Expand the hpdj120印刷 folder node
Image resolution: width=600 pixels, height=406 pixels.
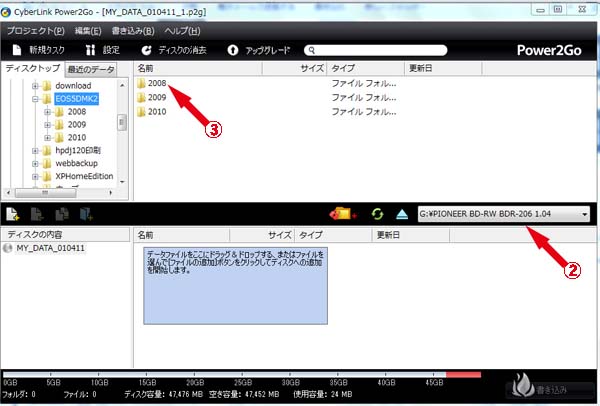tap(35, 150)
